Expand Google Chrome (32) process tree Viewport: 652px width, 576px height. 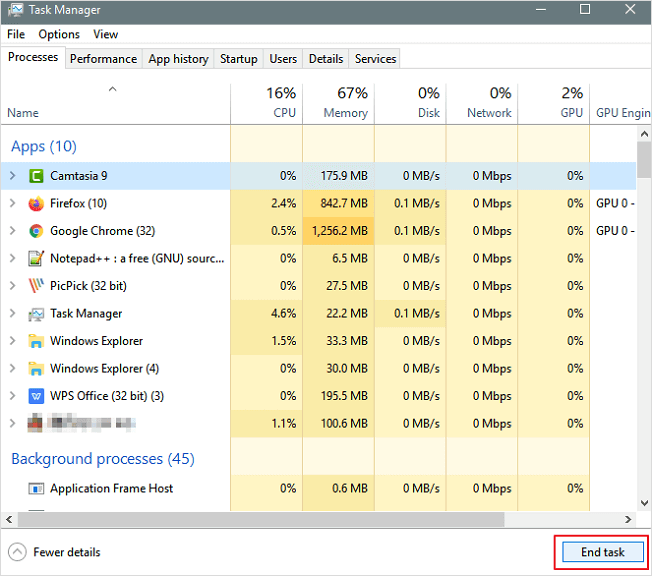[12, 231]
